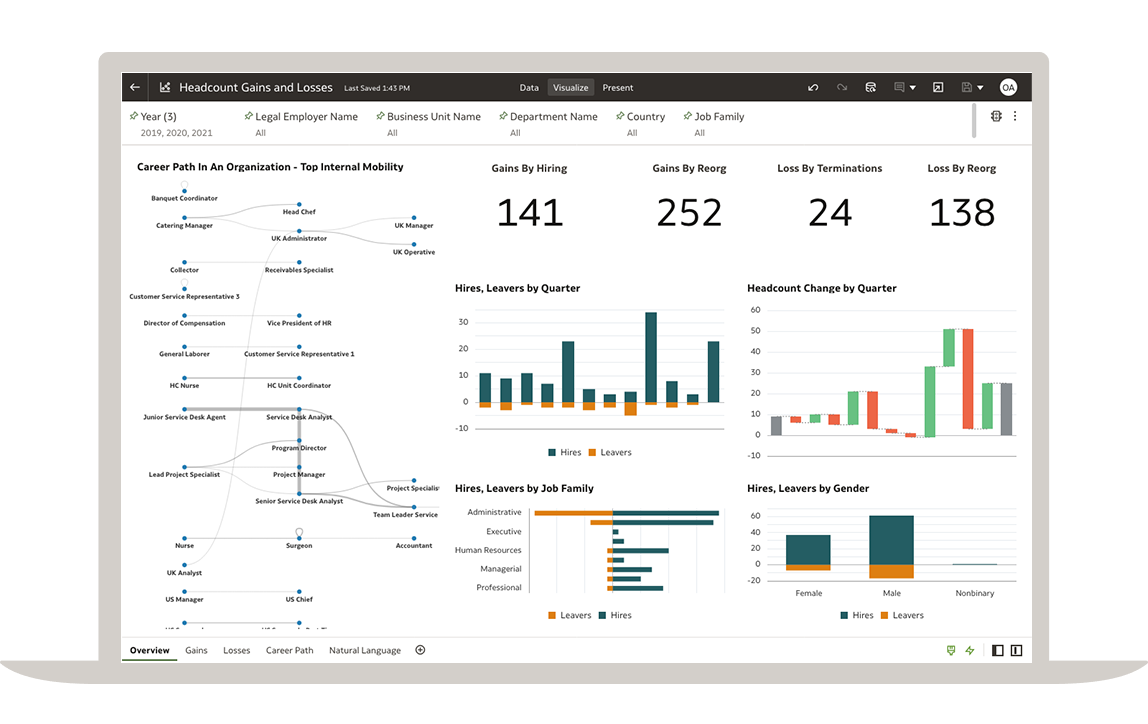Open the OA user profile avatar
The height and width of the screenshot is (724, 1148).
tap(1008, 88)
